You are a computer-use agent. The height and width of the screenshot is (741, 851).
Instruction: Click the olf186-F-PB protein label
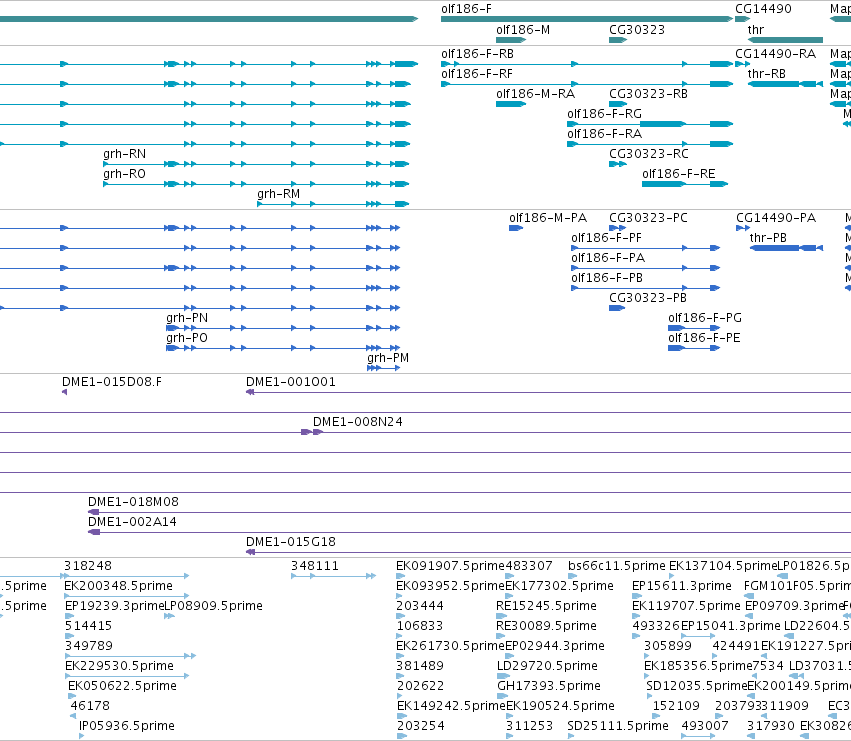[607, 278]
